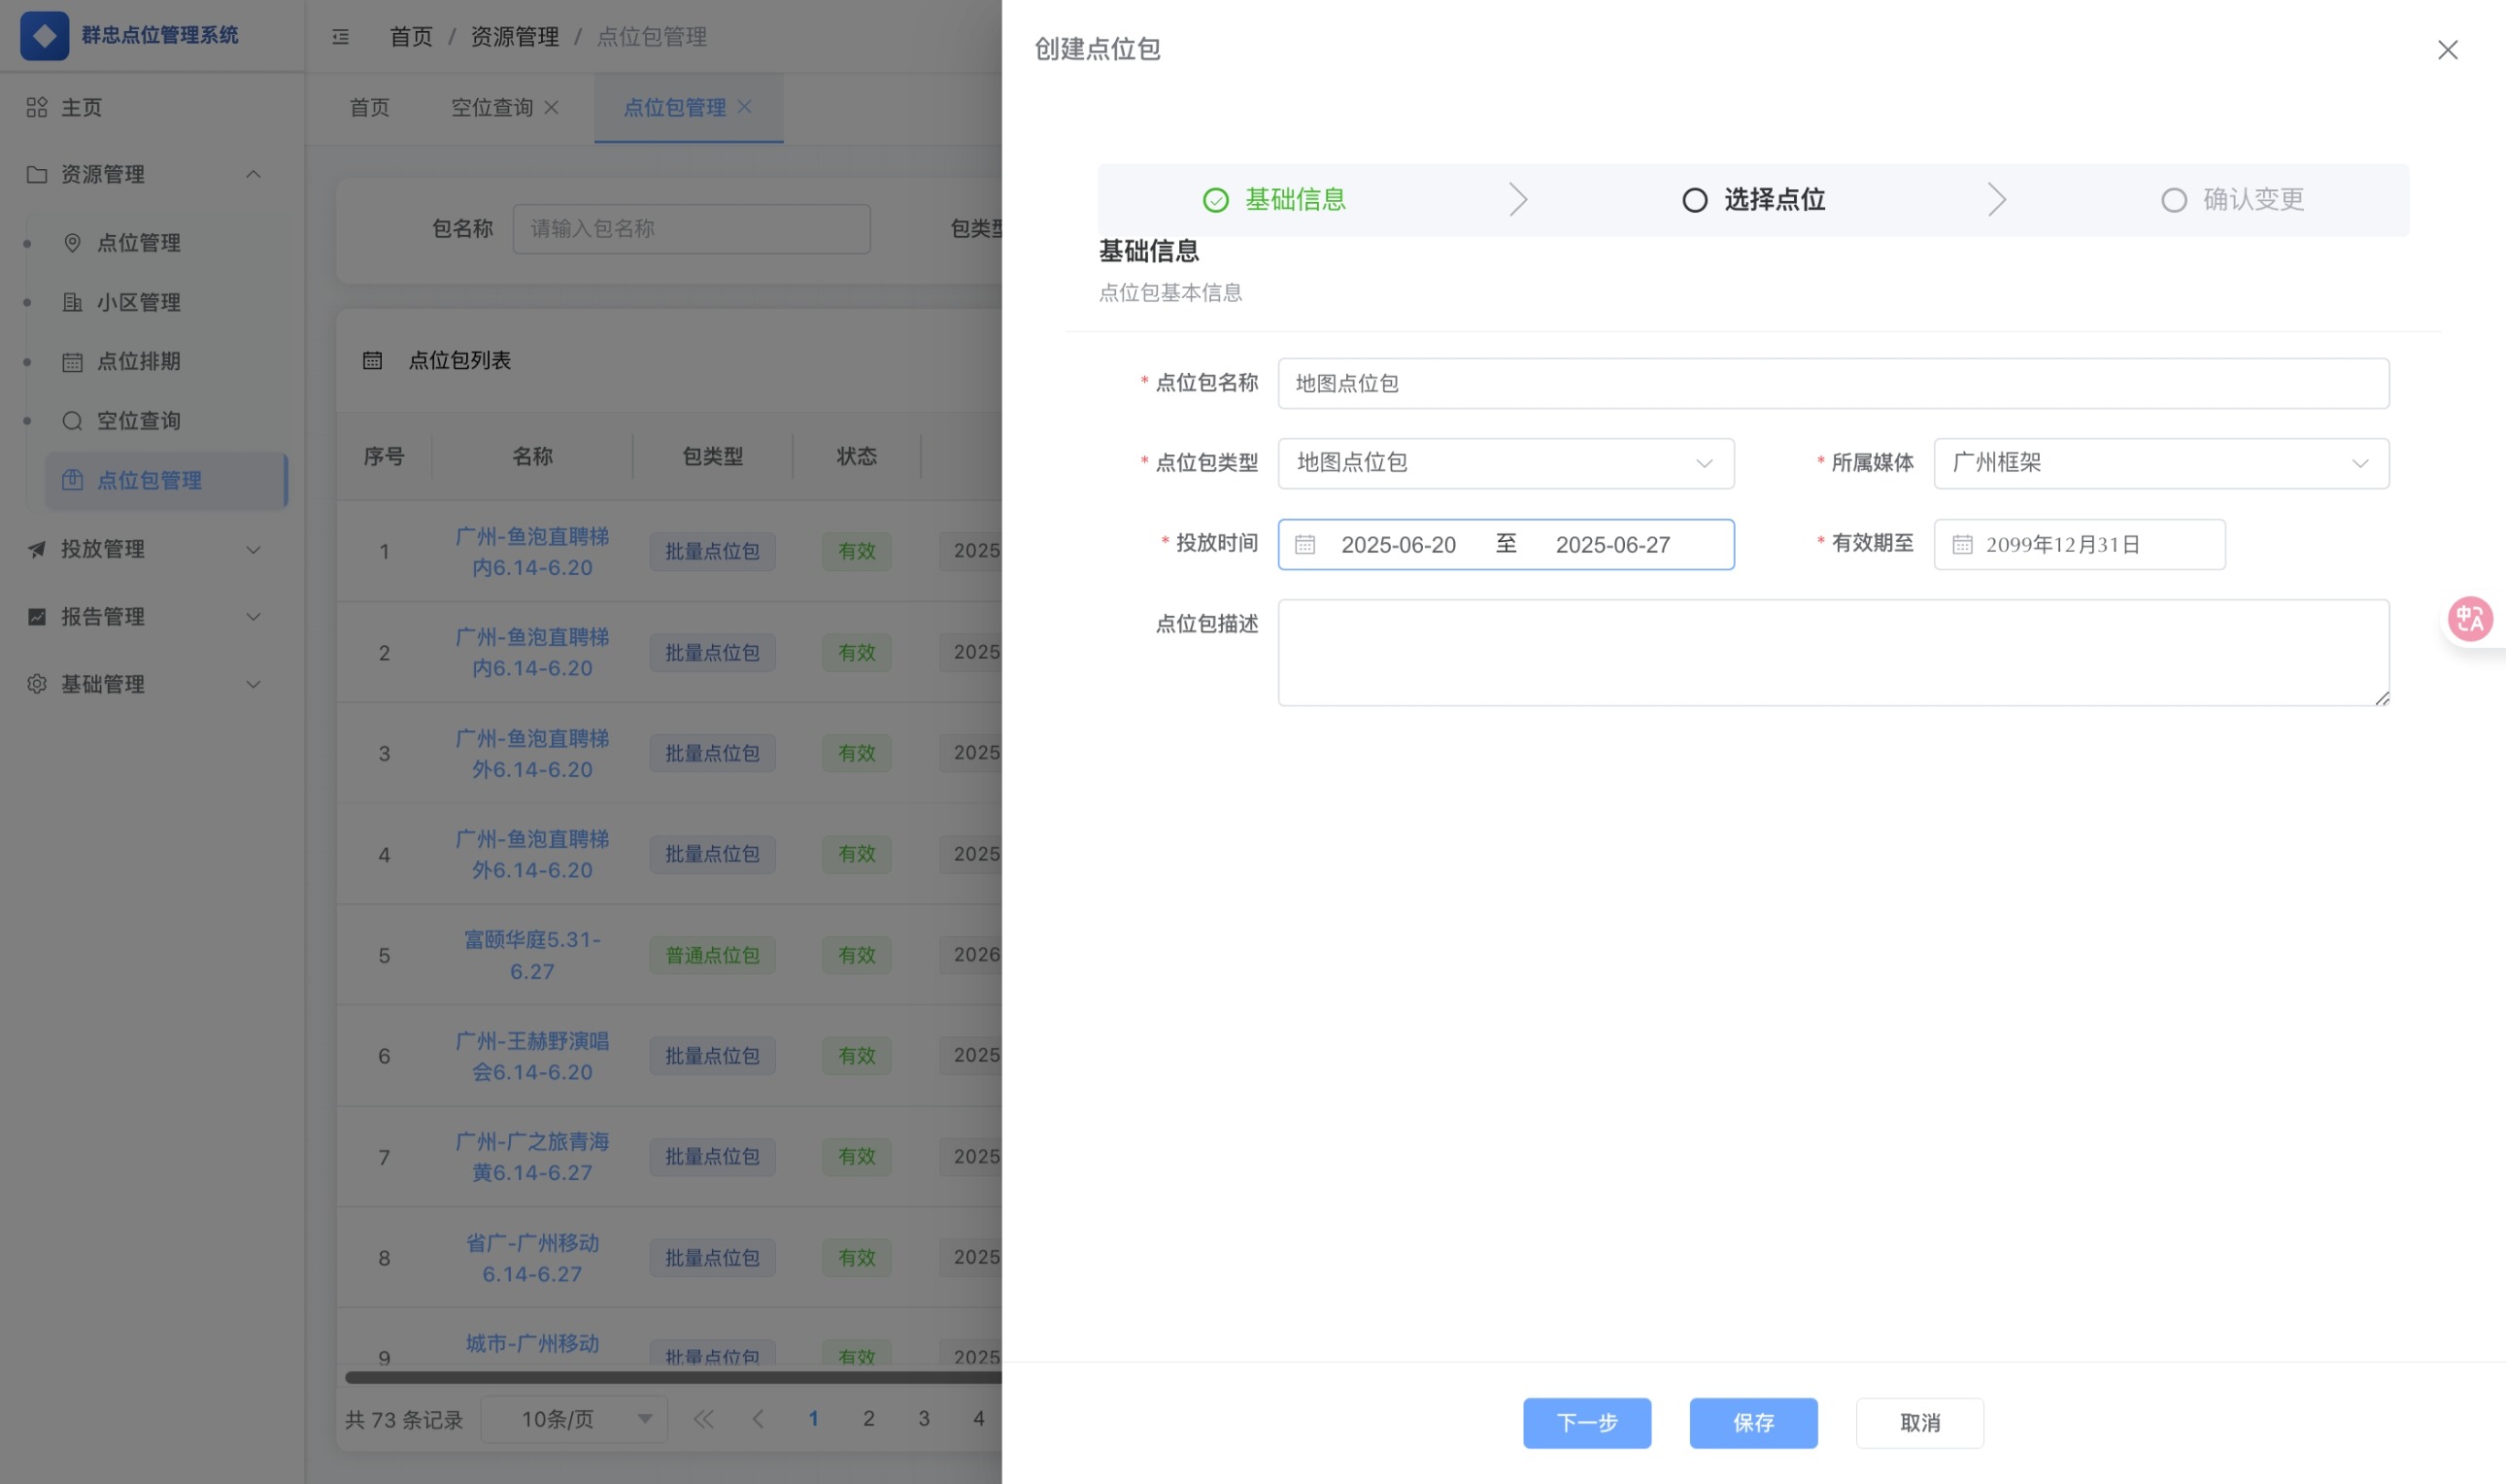Click the 空位查询 magnifier icon
The width and height of the screenshot is (2506, 1484).
pyautogui.click(x=72, y=420)
